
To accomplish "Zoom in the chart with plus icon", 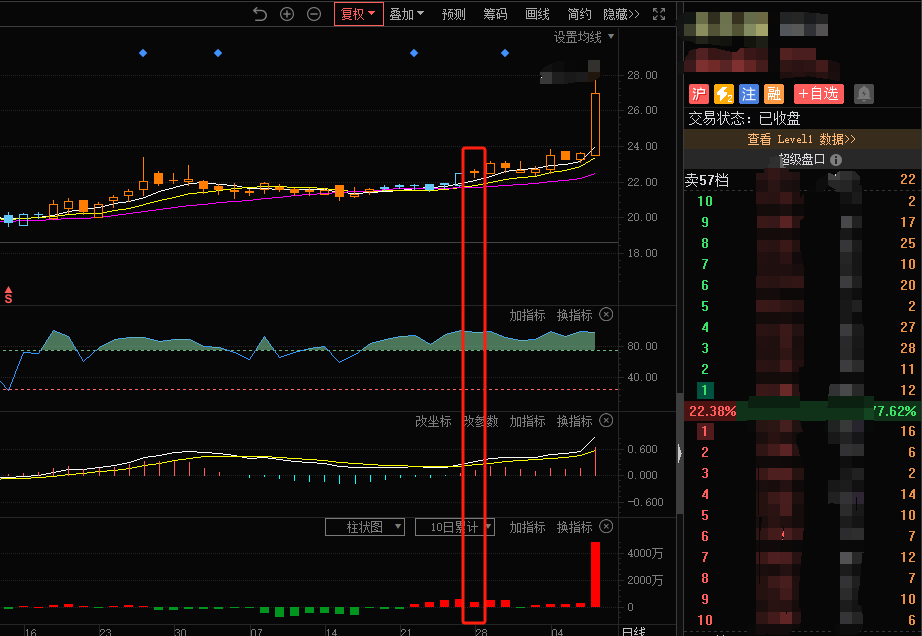I will (x=287, y=14).
